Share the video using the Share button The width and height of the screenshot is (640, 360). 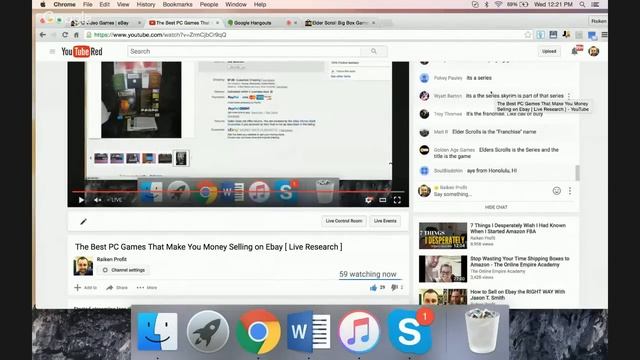click(117, 288)
